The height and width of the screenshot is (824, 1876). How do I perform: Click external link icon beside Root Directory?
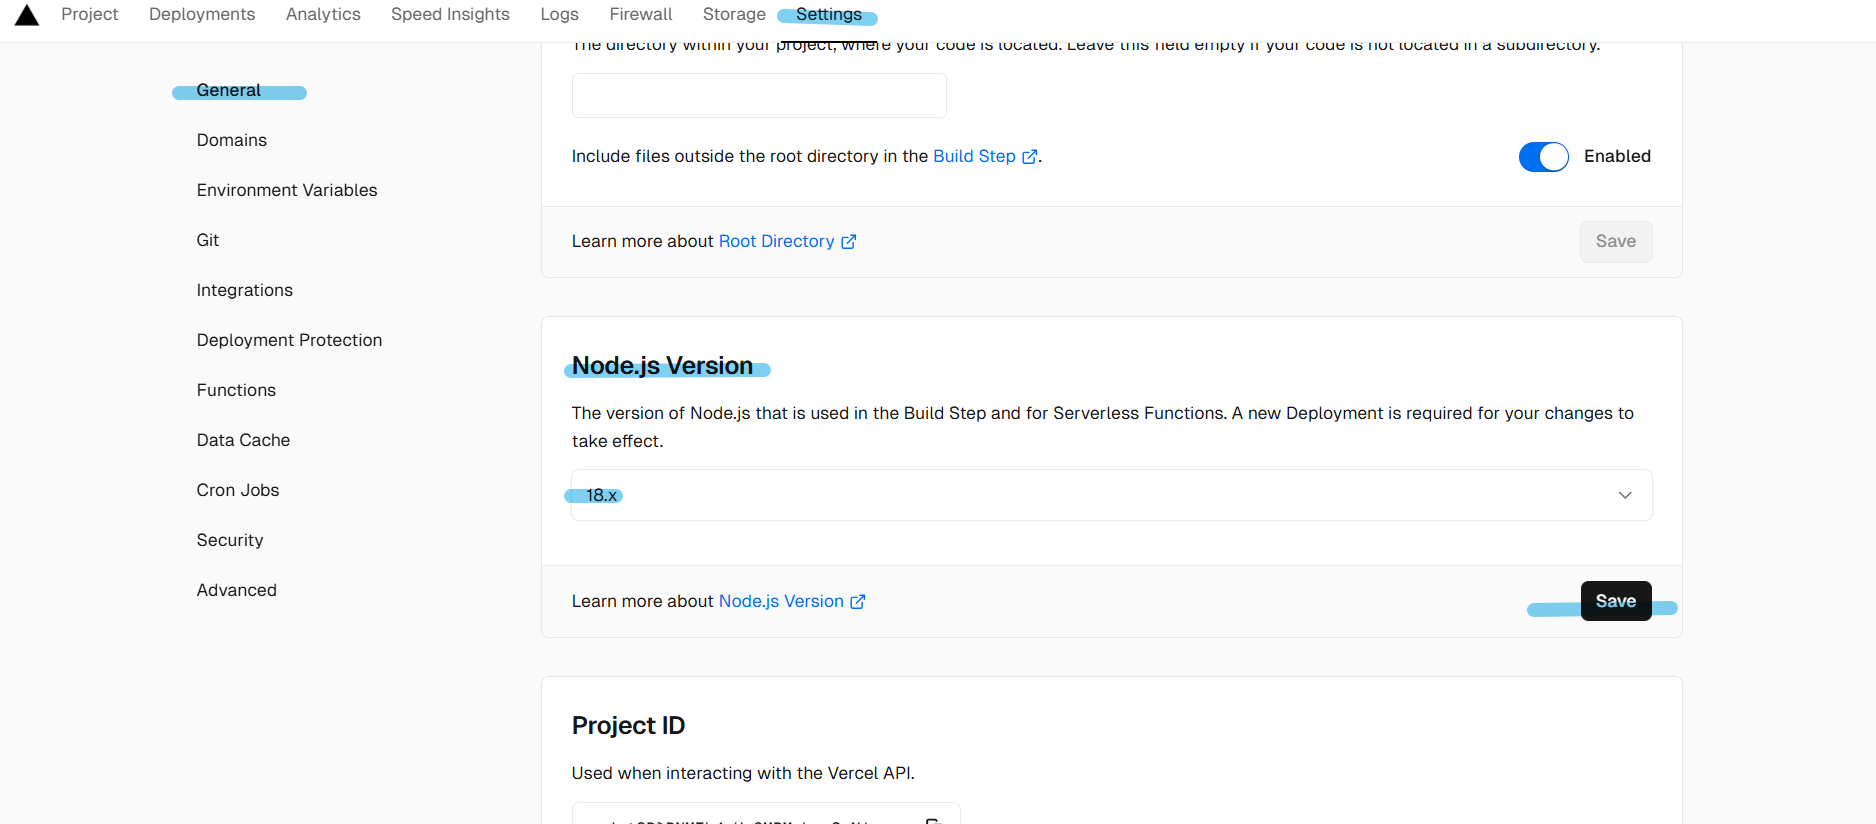click(848, 242)
